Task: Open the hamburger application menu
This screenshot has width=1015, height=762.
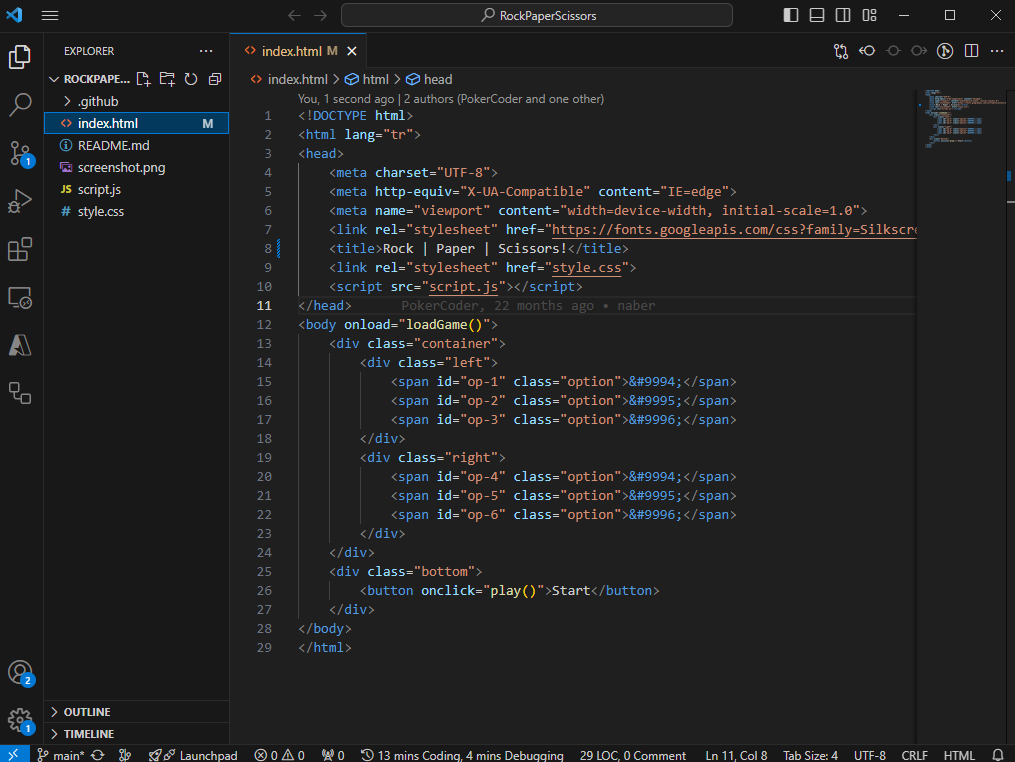Action: point(50,16)
